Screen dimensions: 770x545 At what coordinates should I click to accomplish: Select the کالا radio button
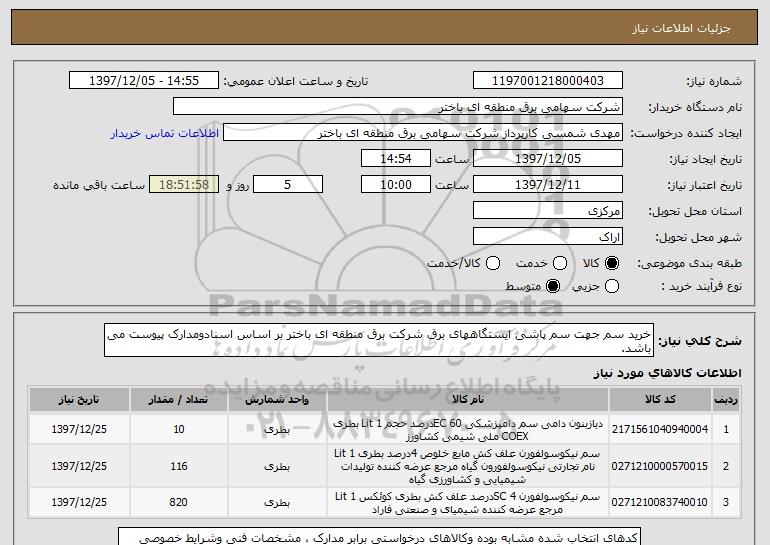coord(612,264)
